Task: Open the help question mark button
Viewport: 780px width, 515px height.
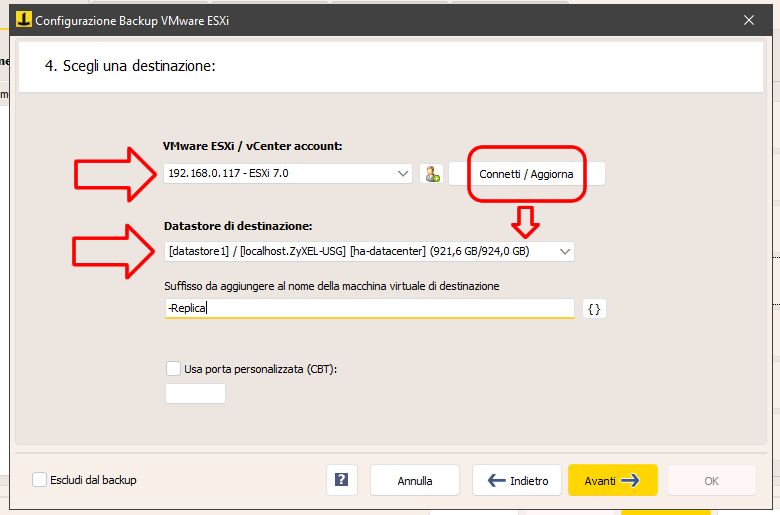Action: click(x=342, y=480)
